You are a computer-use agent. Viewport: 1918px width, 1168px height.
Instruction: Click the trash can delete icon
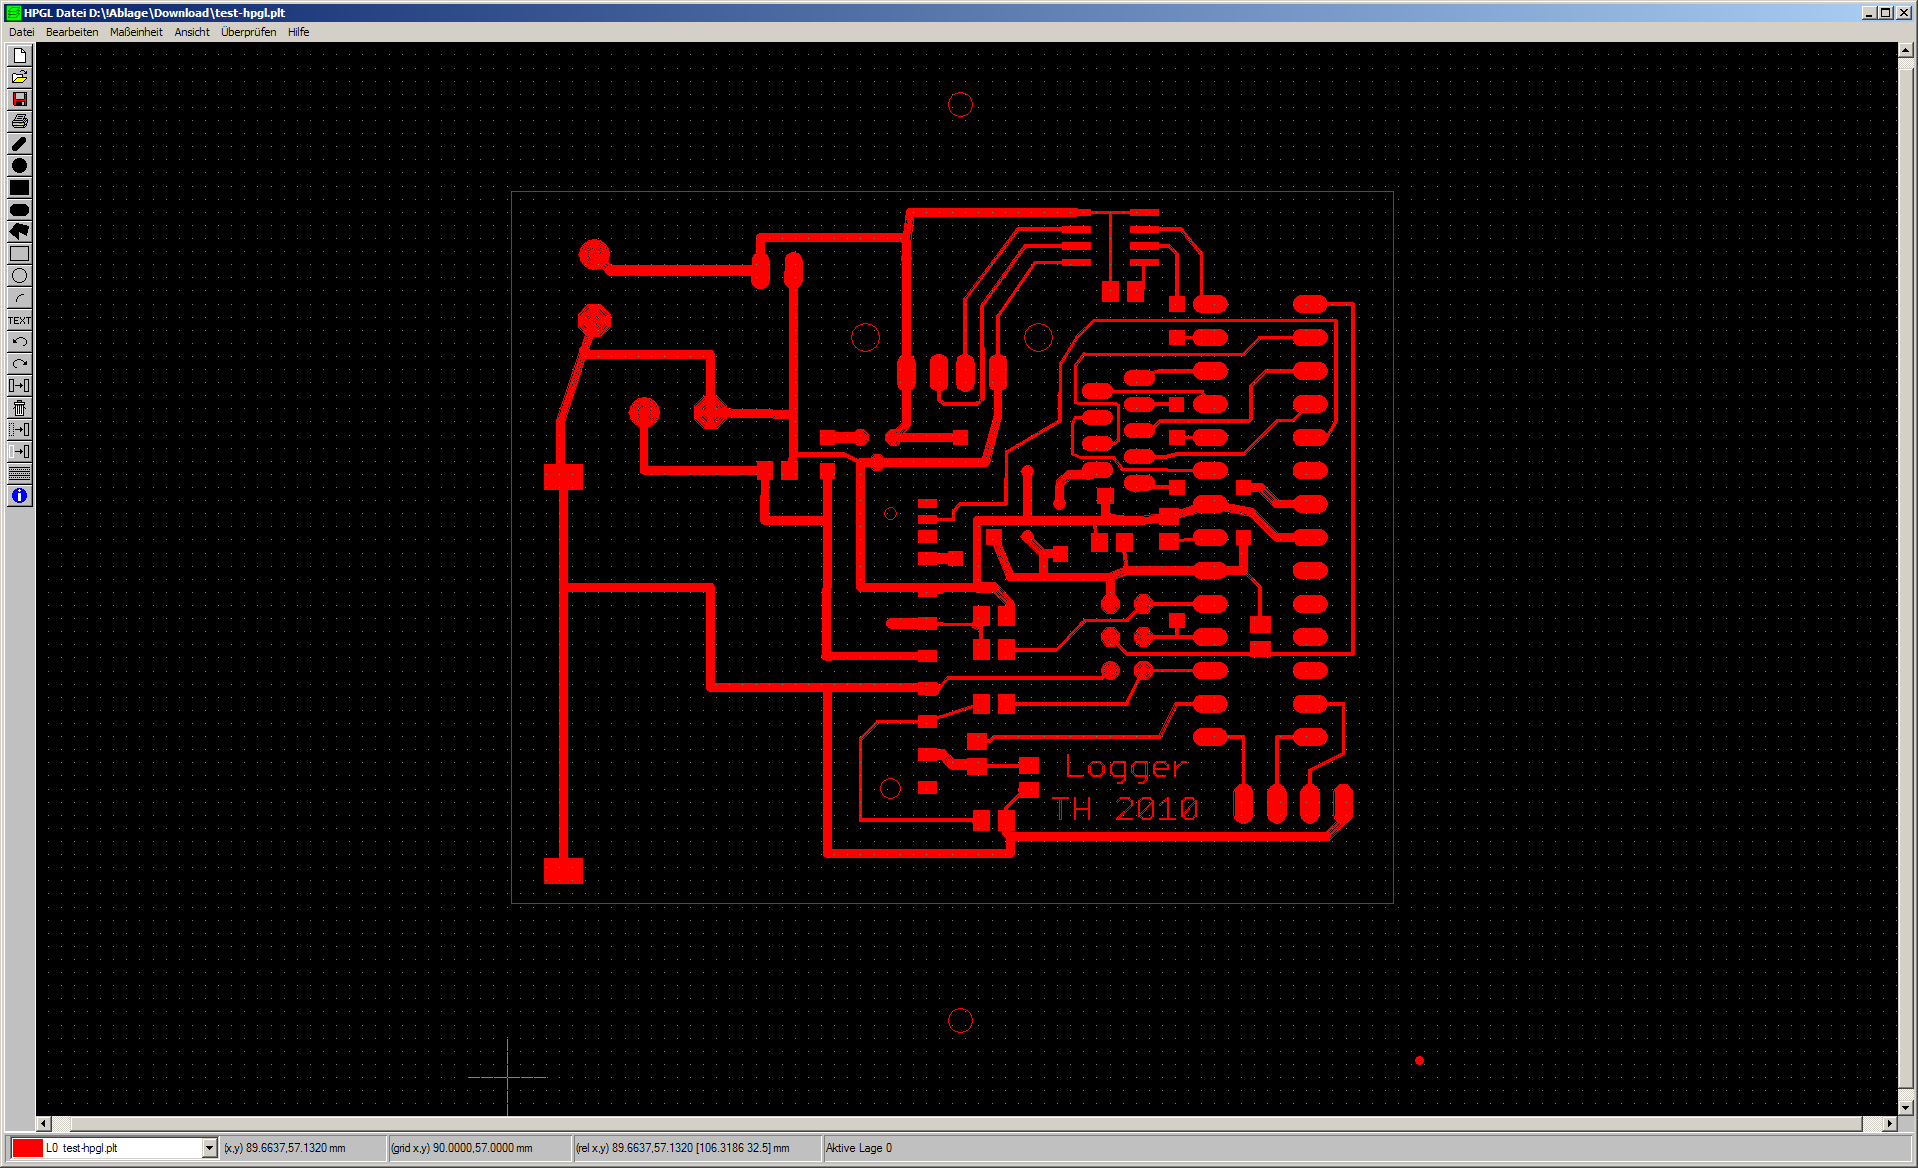pyautogui.click(x=19, y=407)
